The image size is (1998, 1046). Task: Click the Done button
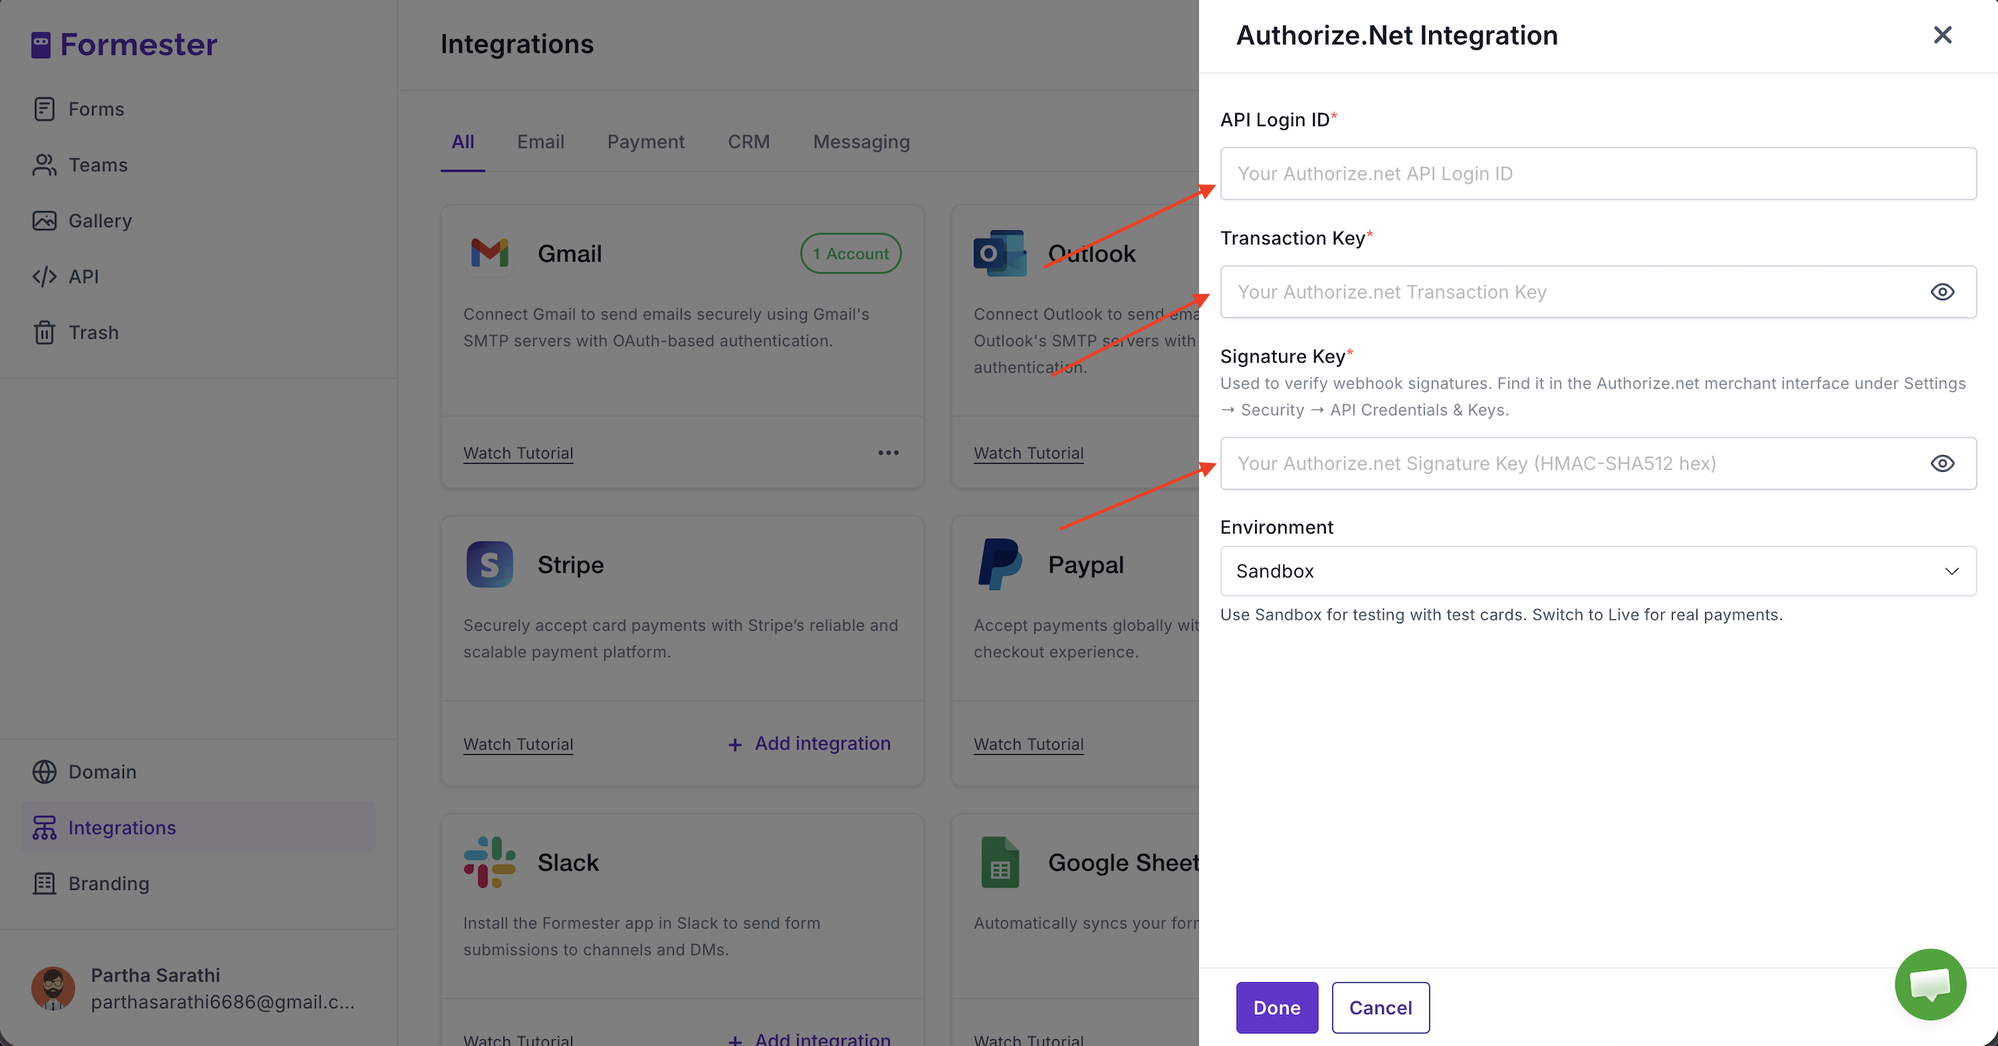[x=1277, y=1008]
